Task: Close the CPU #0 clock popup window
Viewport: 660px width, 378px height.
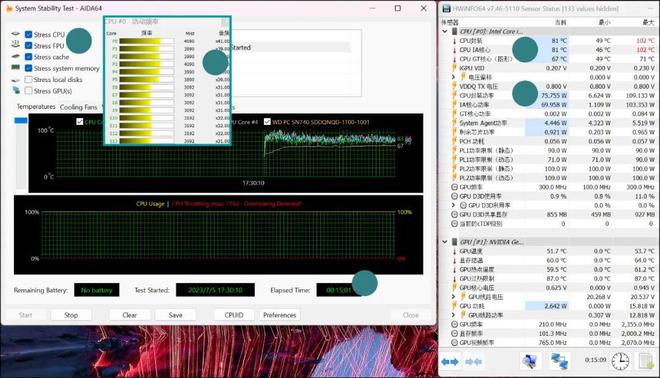Action: [225, 21]
